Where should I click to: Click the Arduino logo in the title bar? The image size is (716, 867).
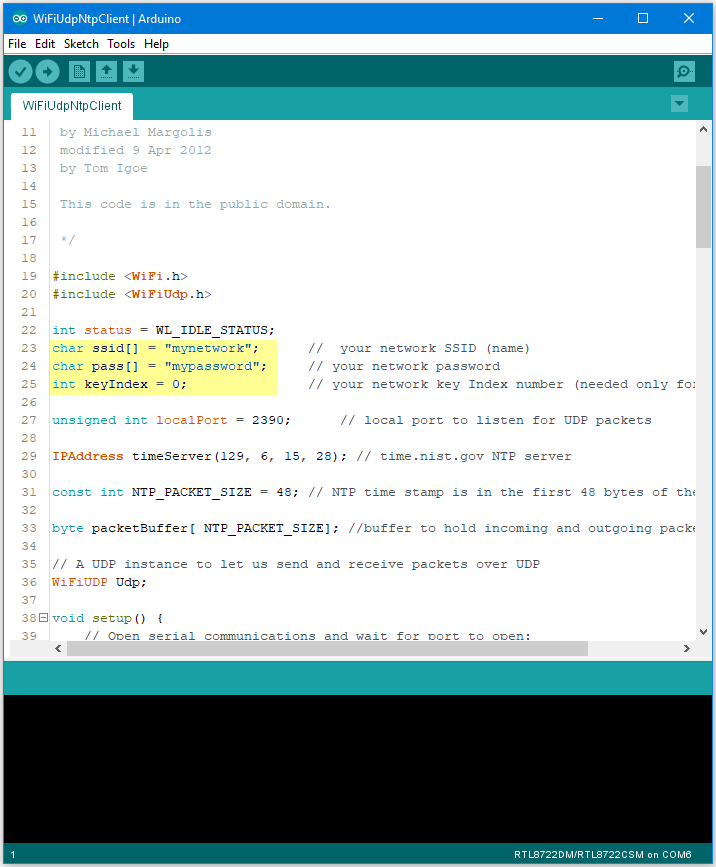(x=20, y=18)
